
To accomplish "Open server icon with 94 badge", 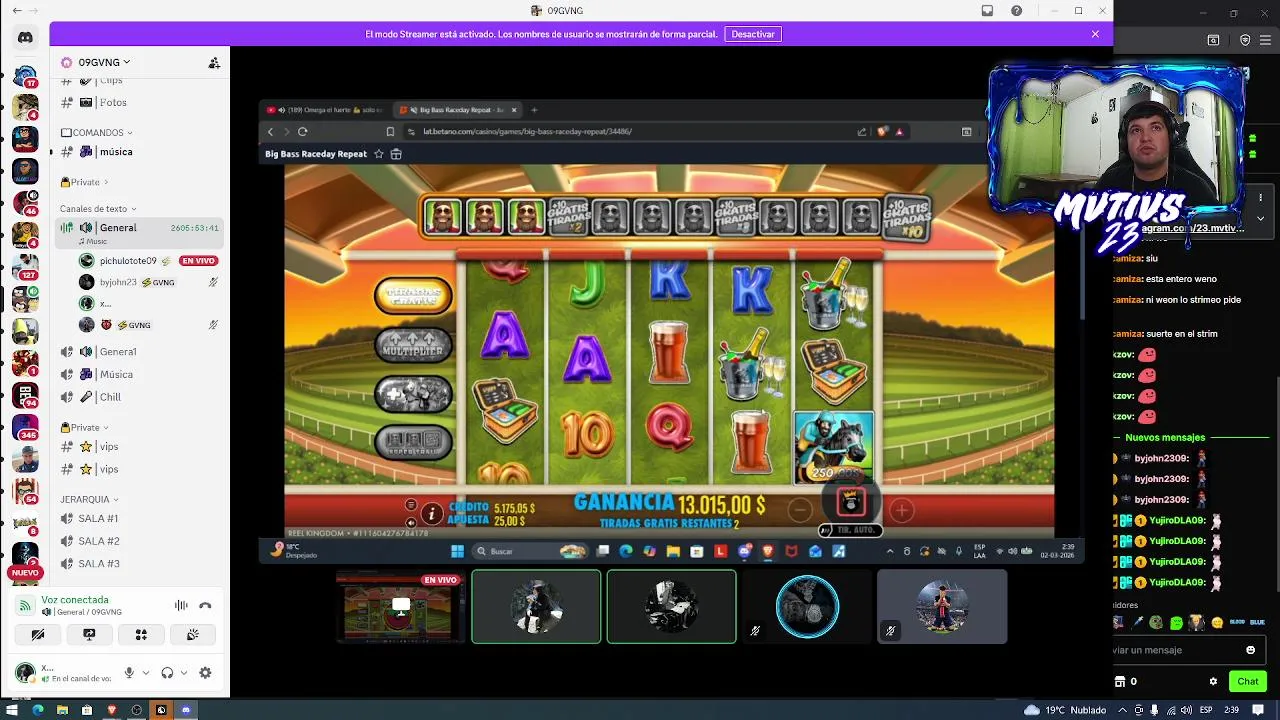I will 25,395.
